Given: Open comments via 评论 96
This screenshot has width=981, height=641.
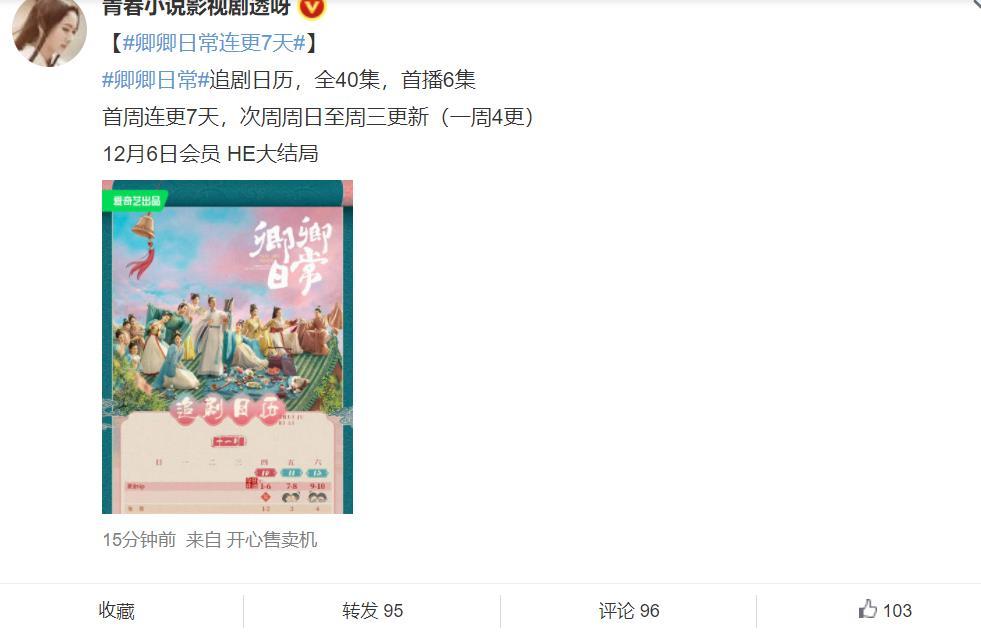Looking at the screenshot, I should click(629, 610).
